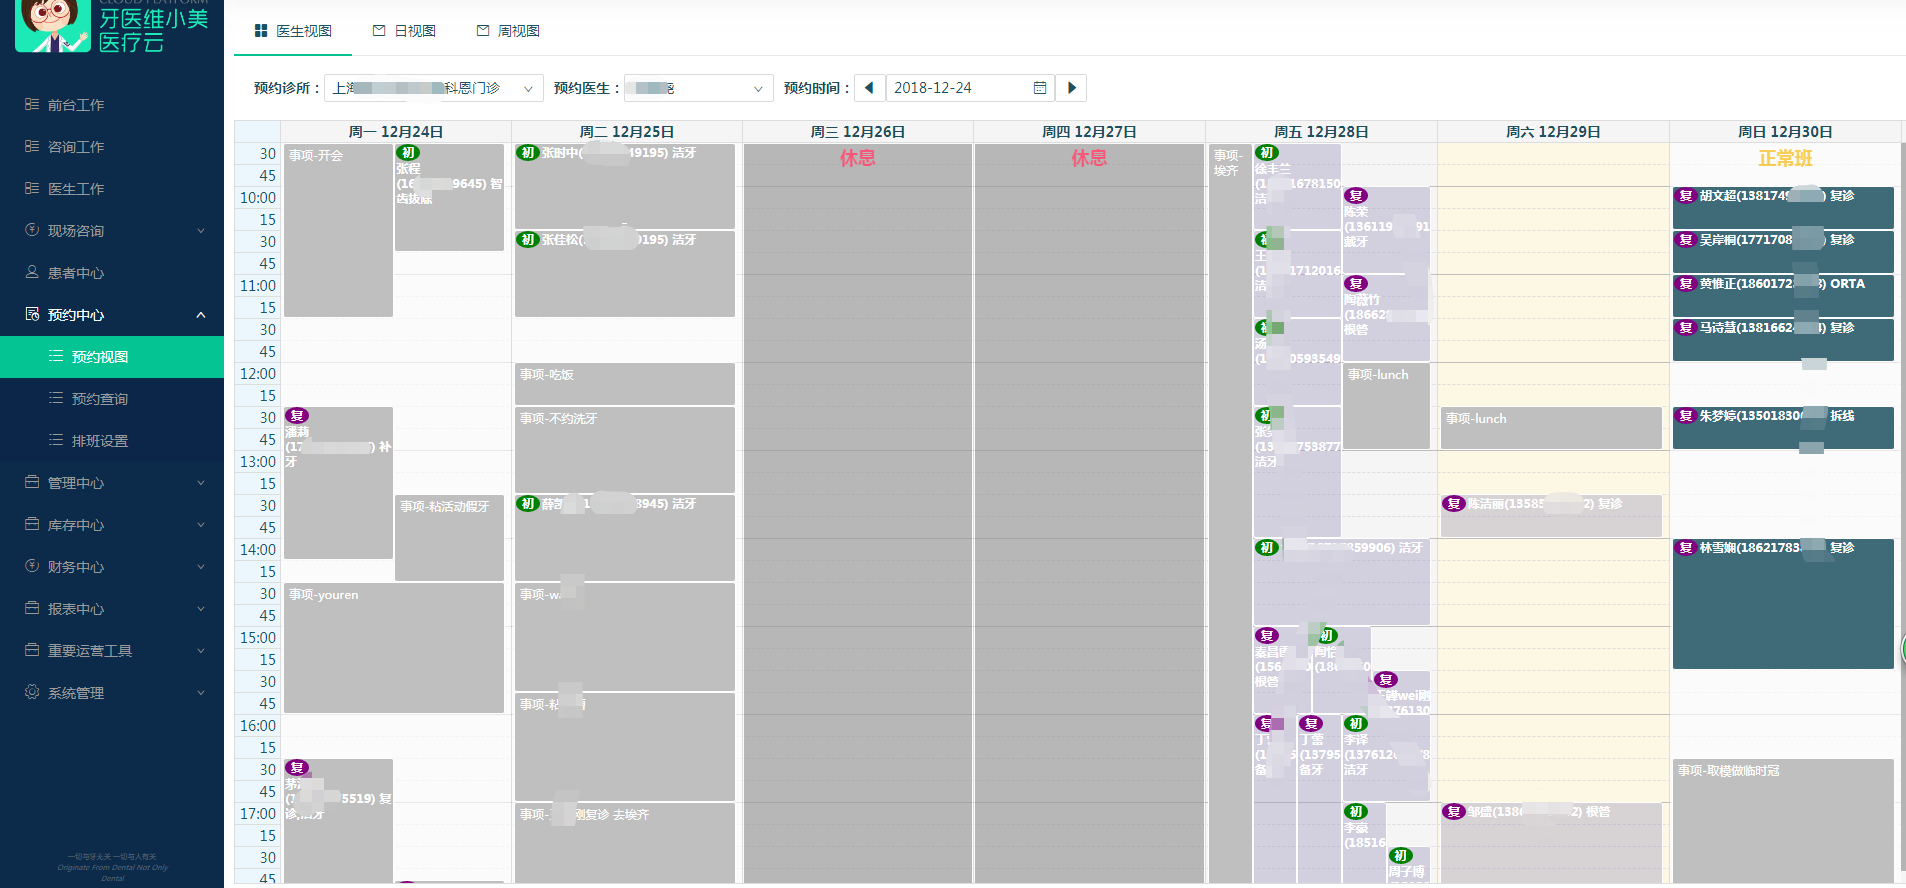Open the 前台工作 sidebar icon
Viewport: 1906px width, 888px height.
[32, 104]
